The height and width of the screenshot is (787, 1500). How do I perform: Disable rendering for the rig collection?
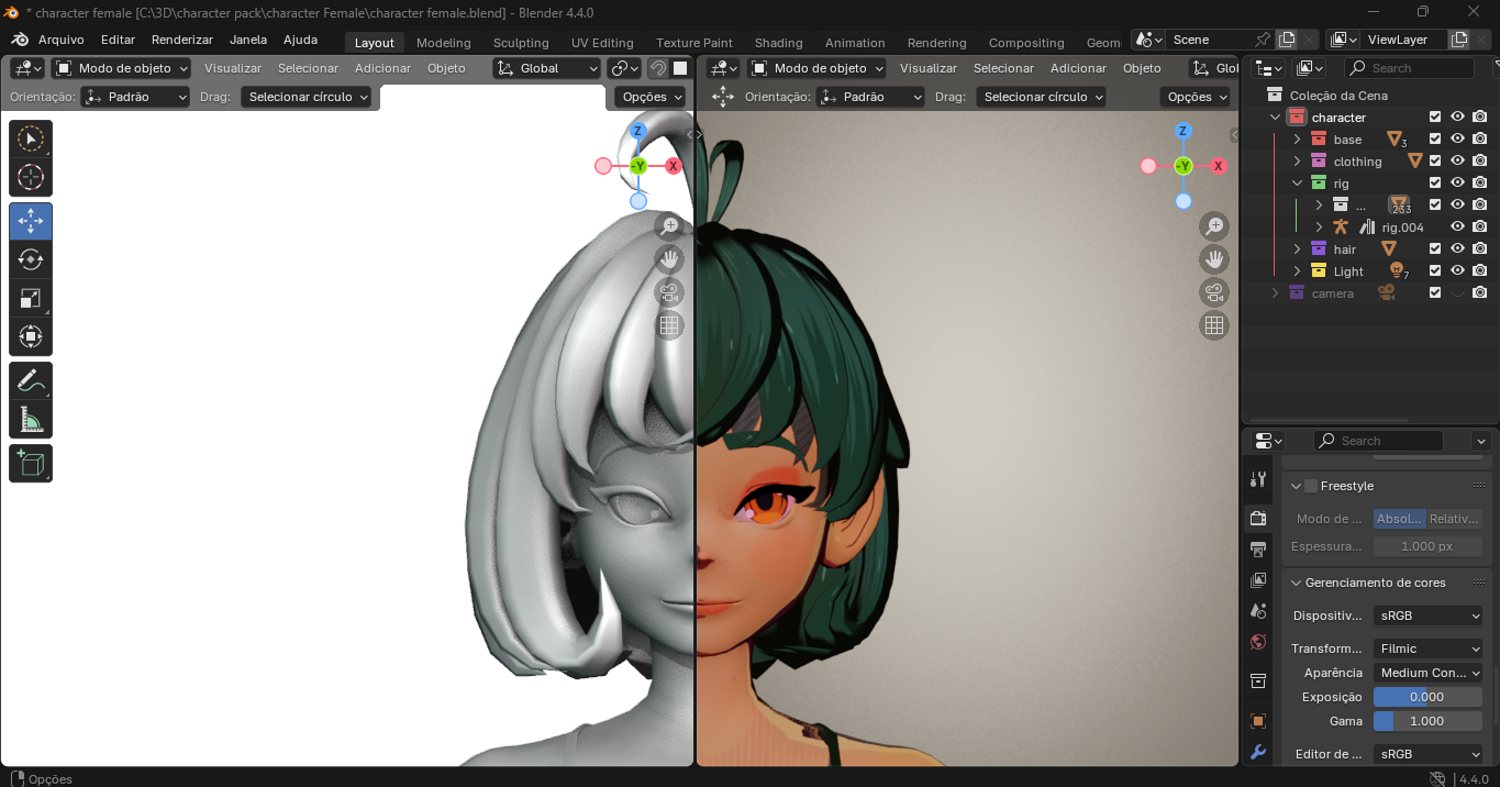(x=1480, y=183)
